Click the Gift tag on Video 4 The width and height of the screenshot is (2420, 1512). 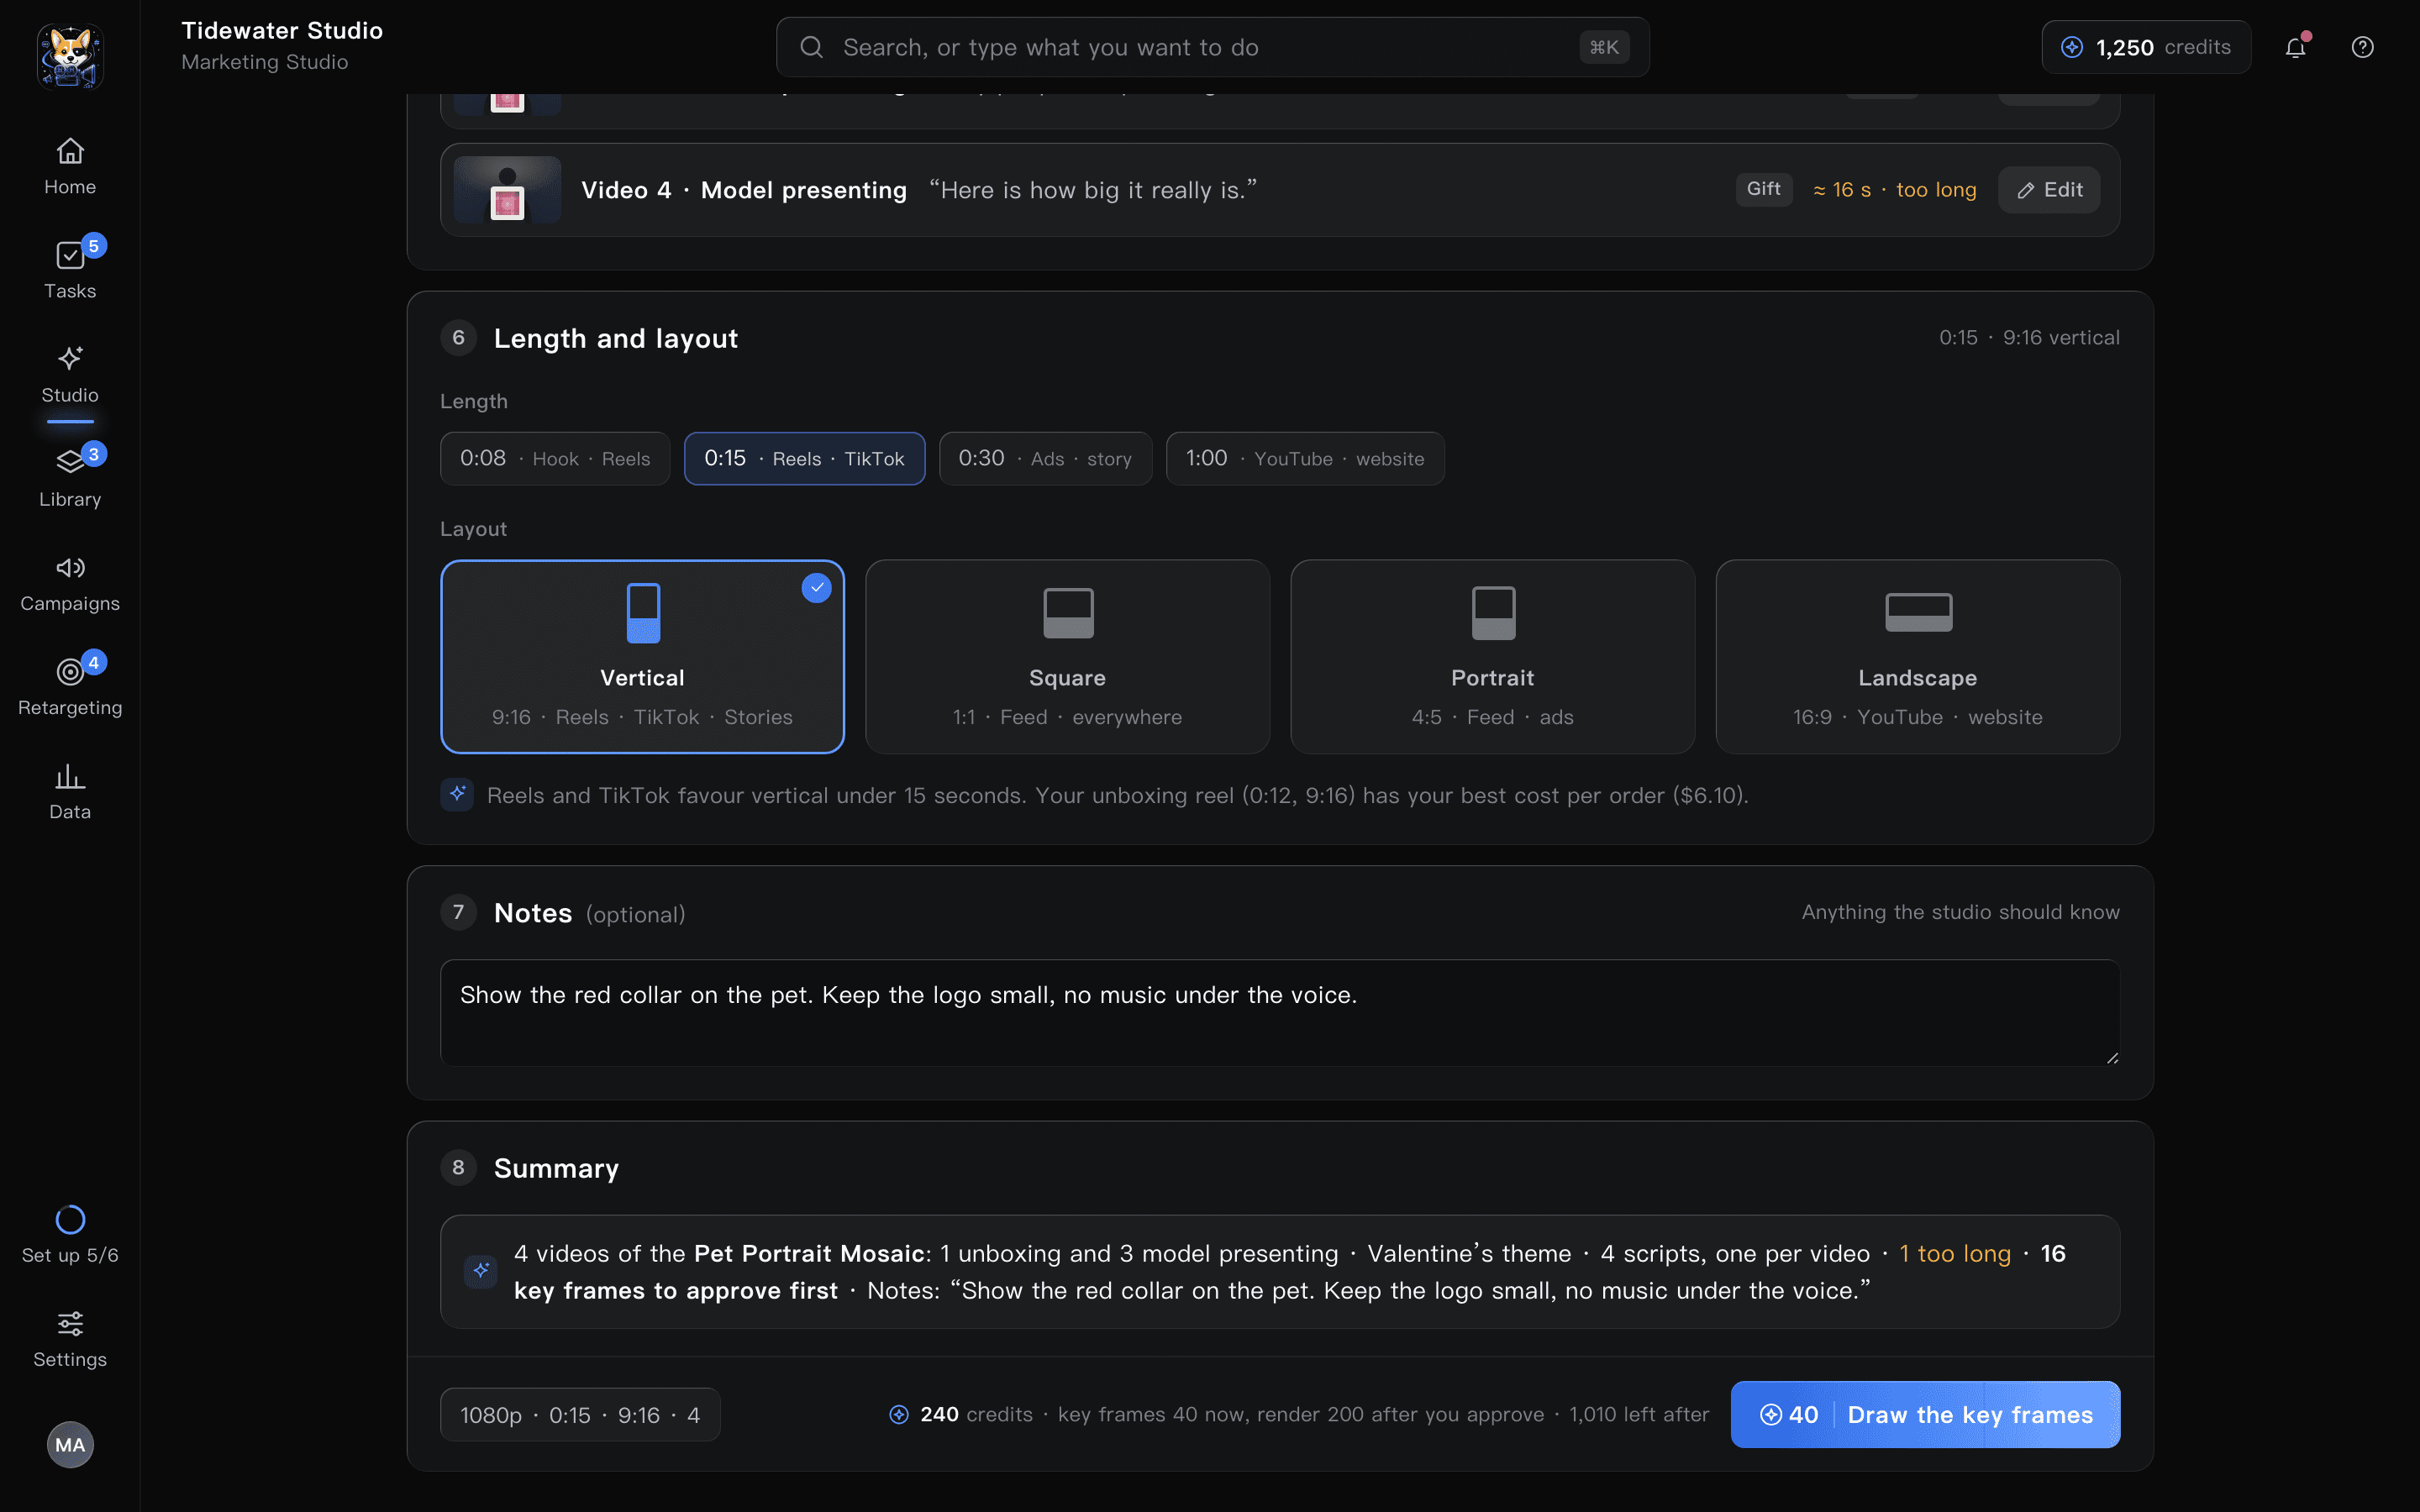pos(1763,189)
